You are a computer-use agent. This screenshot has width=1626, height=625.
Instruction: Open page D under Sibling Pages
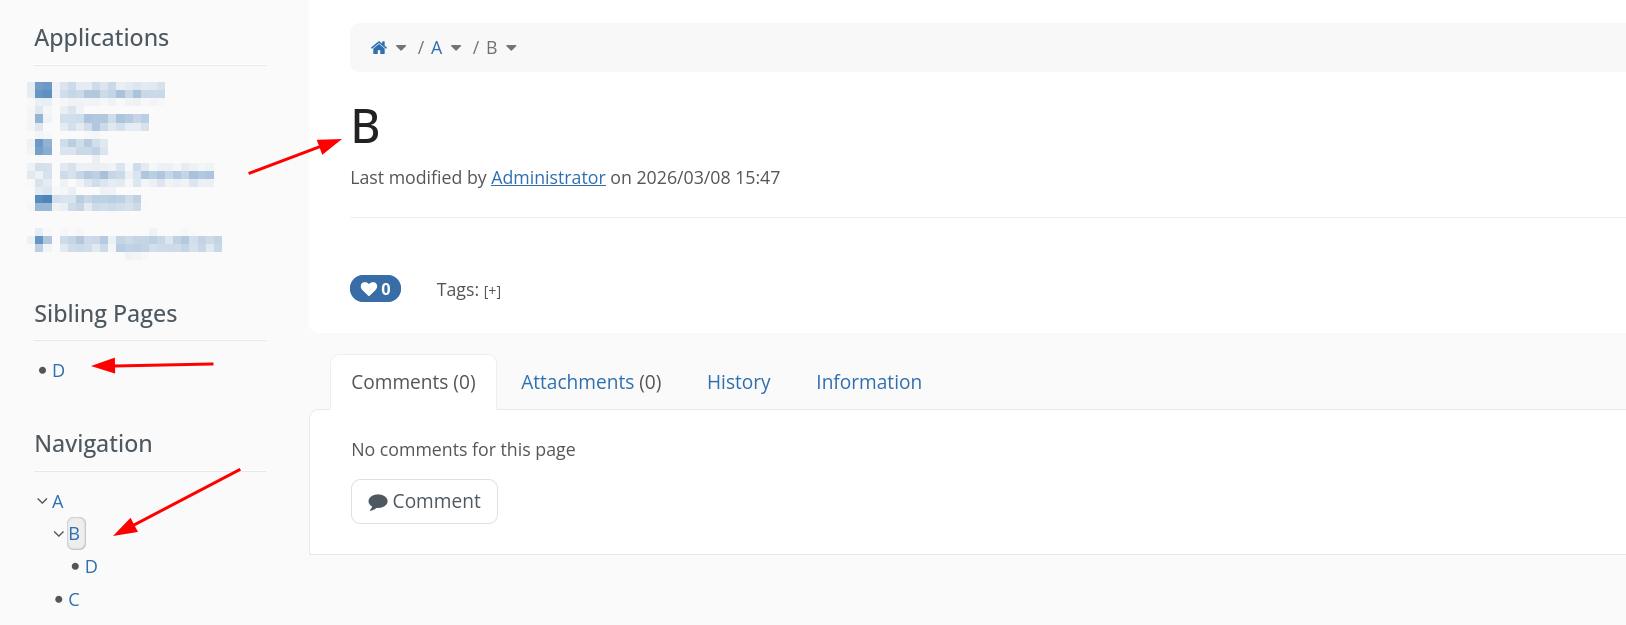pos(58,371)
